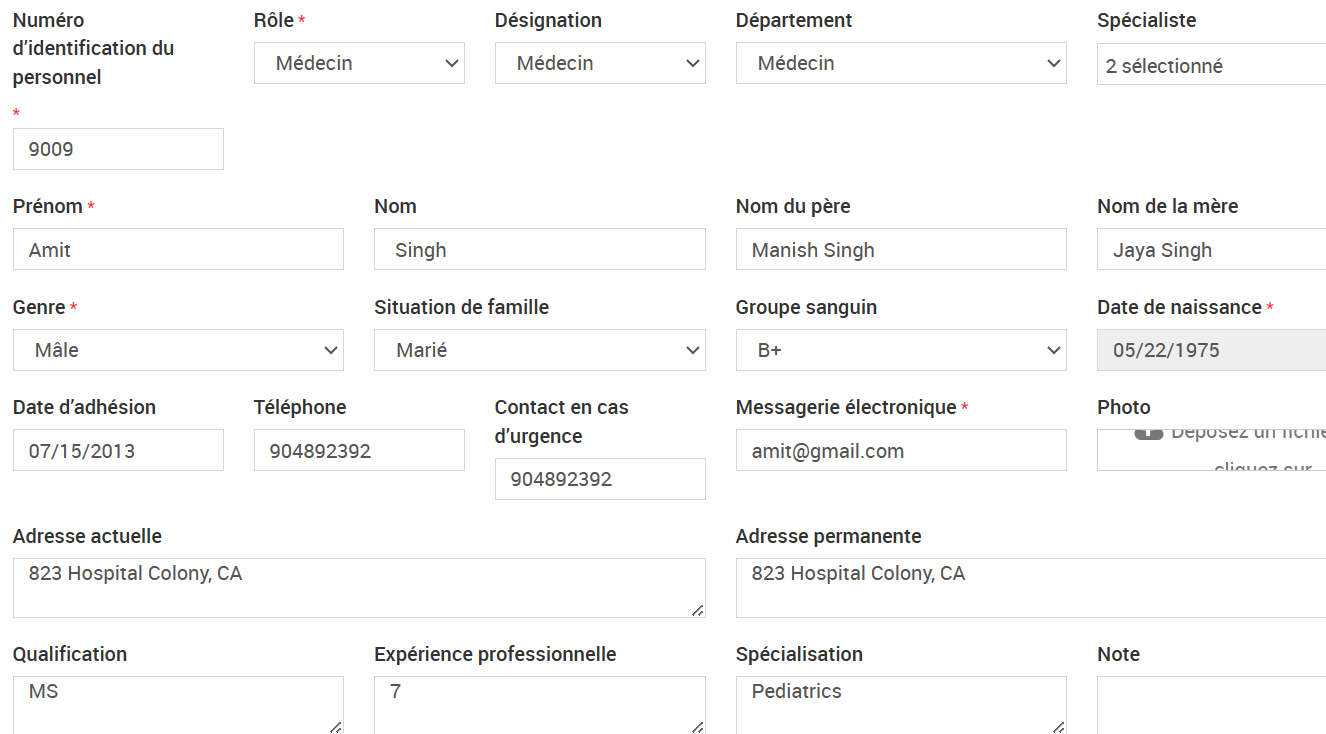Open the Date de naissance field
Image resolution: width=1326 pixels, height=734 pixels.
1211,350
